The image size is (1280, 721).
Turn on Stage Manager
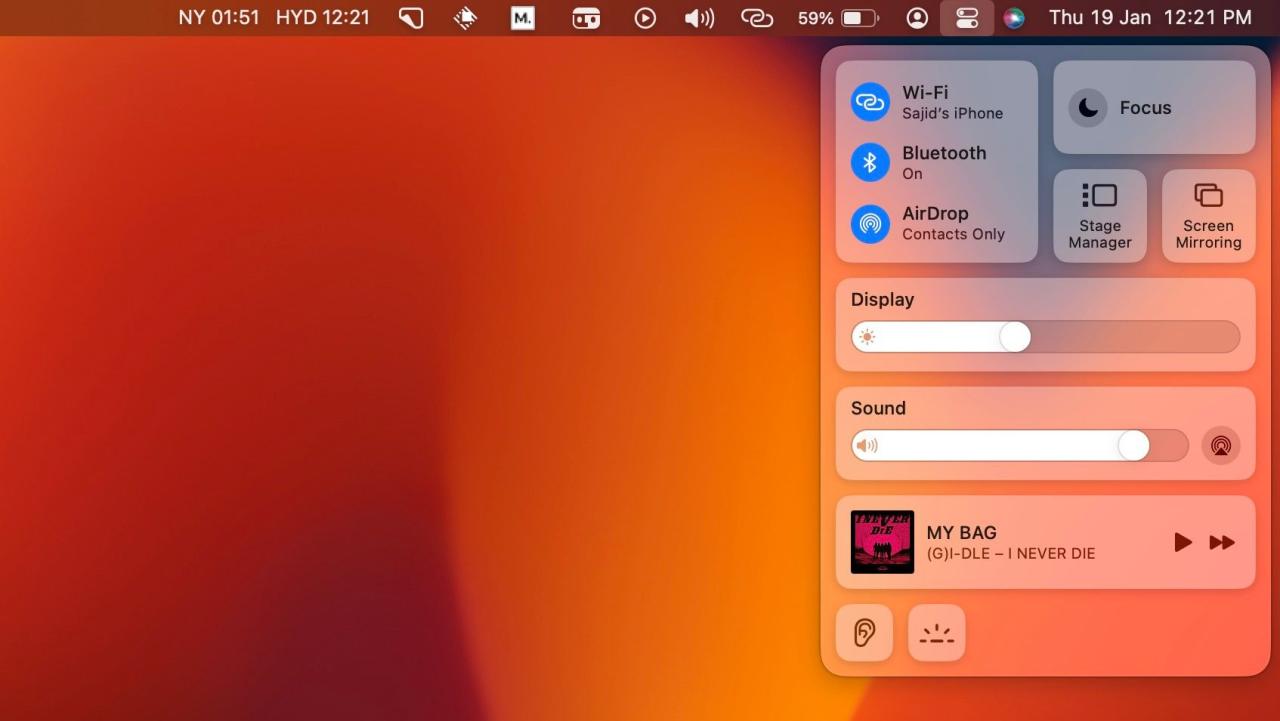click(x=1100, y=216)
